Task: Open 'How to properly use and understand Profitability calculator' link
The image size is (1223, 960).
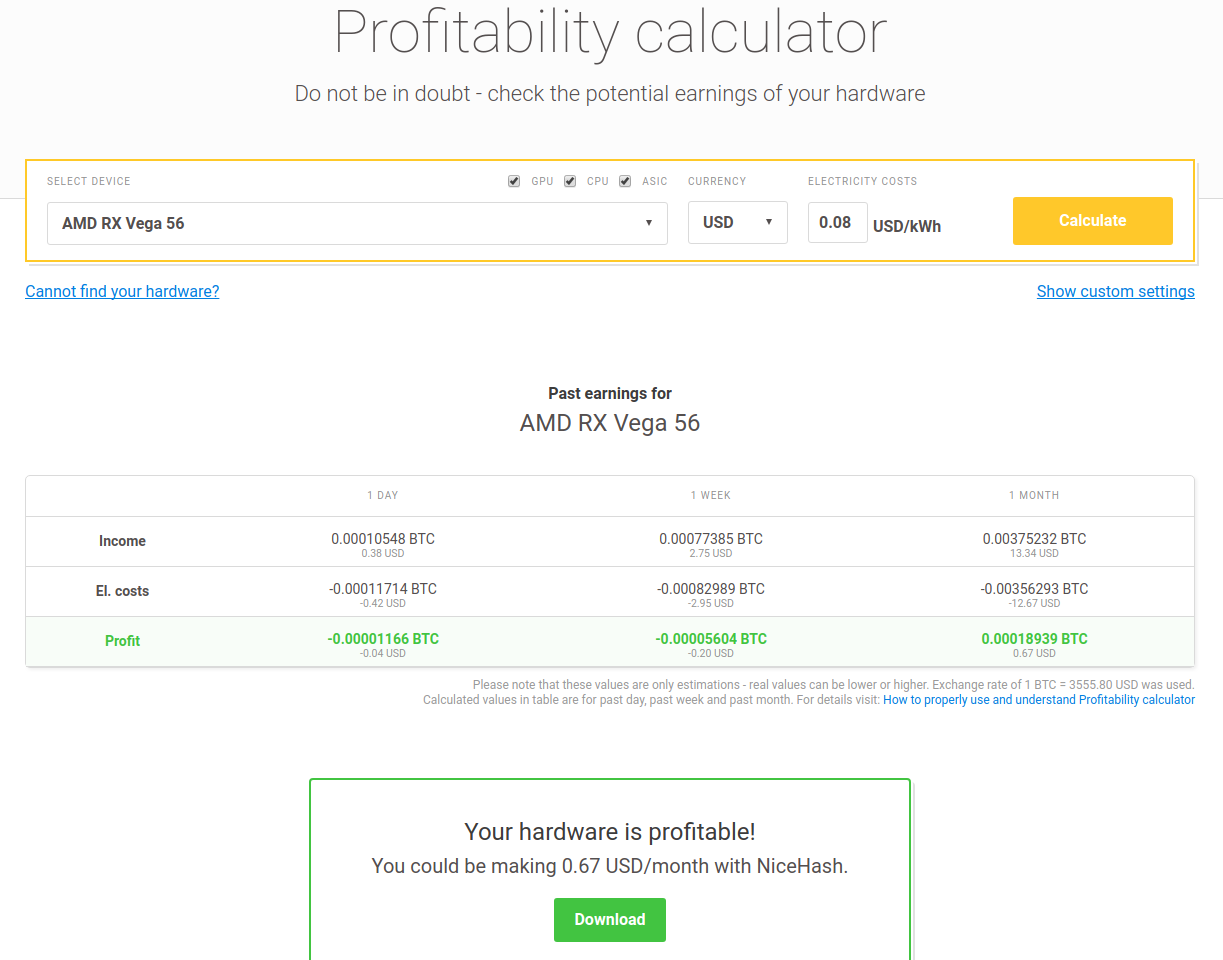Action: click(x=1039, y=700)
